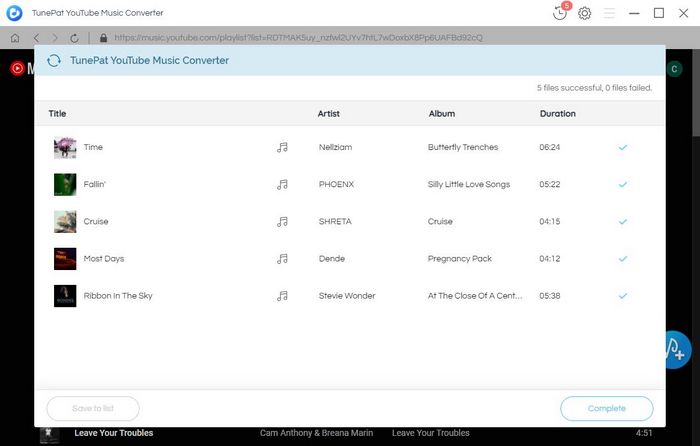Maximize the TunePat window
The width and height of the screenshot is (700, 446).
[x=659, y=13]
